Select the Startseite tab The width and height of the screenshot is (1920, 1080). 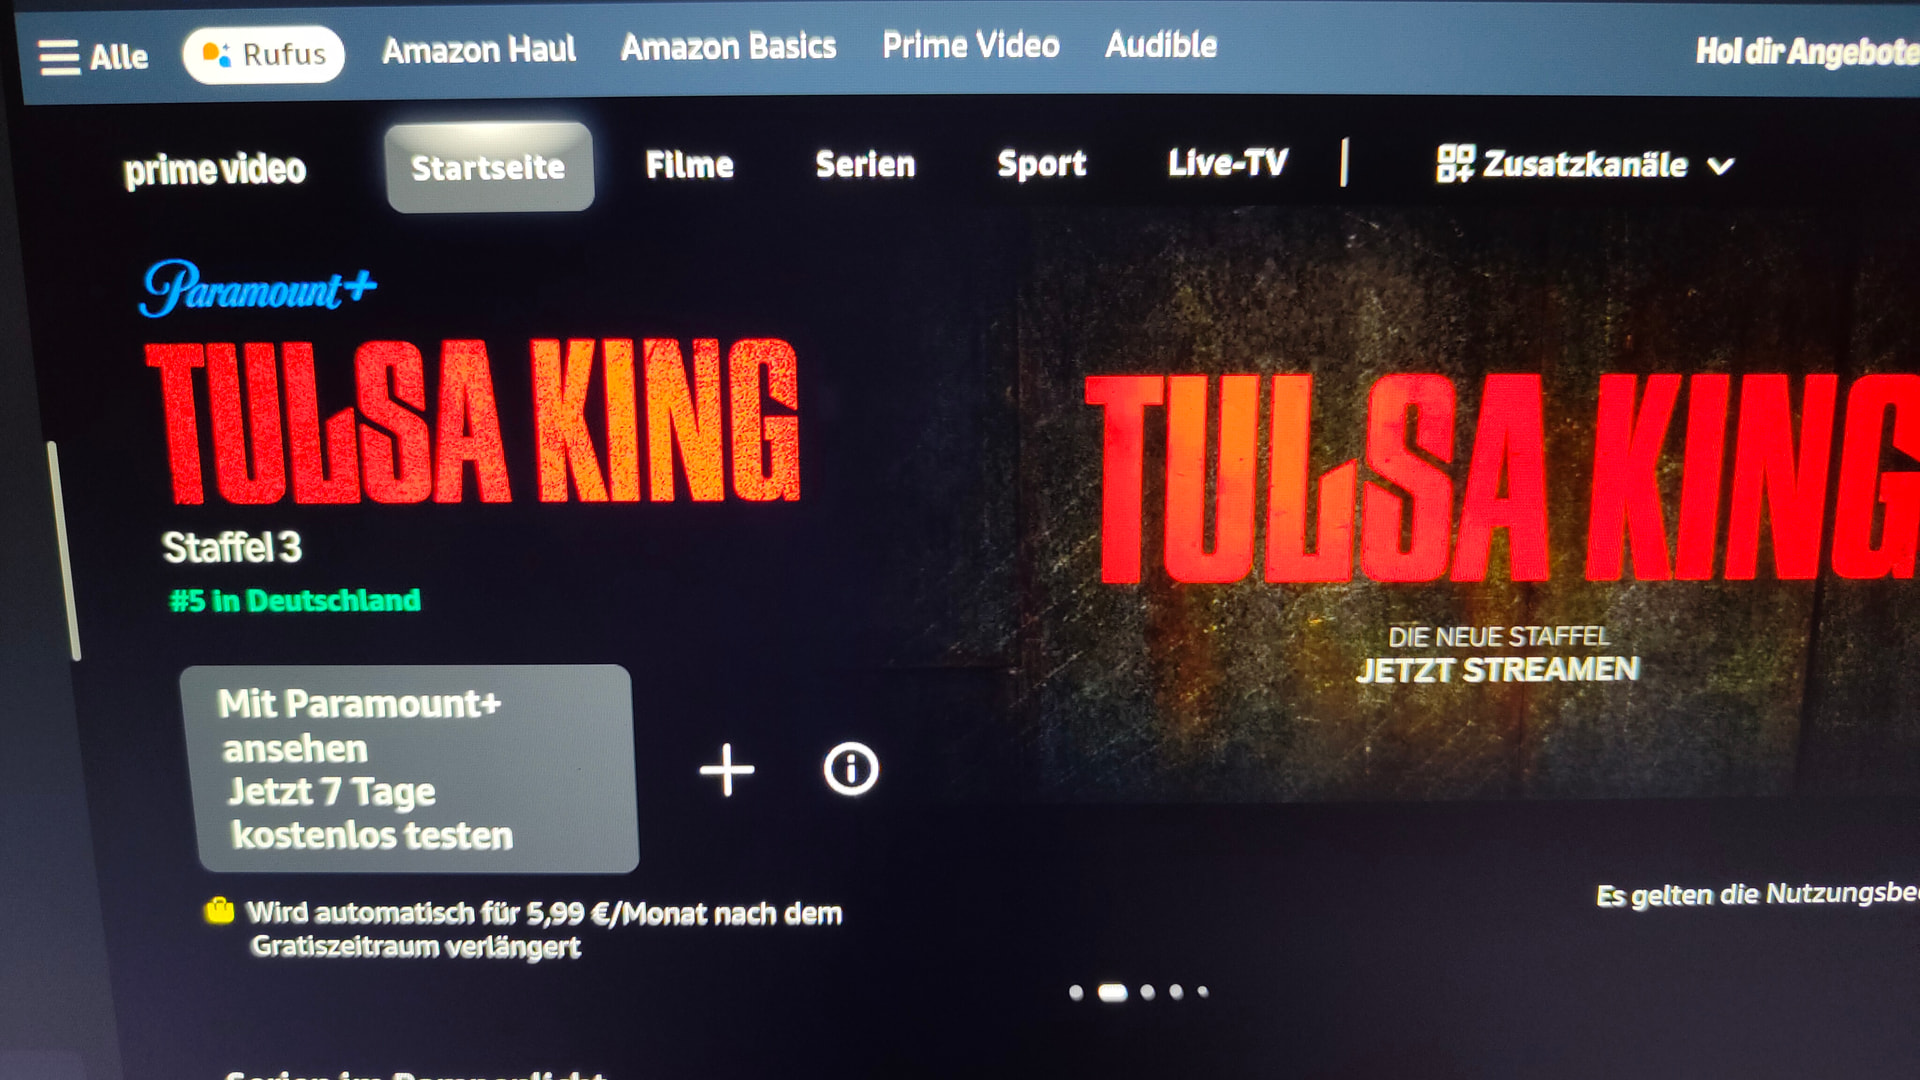(x=489, y=167)
